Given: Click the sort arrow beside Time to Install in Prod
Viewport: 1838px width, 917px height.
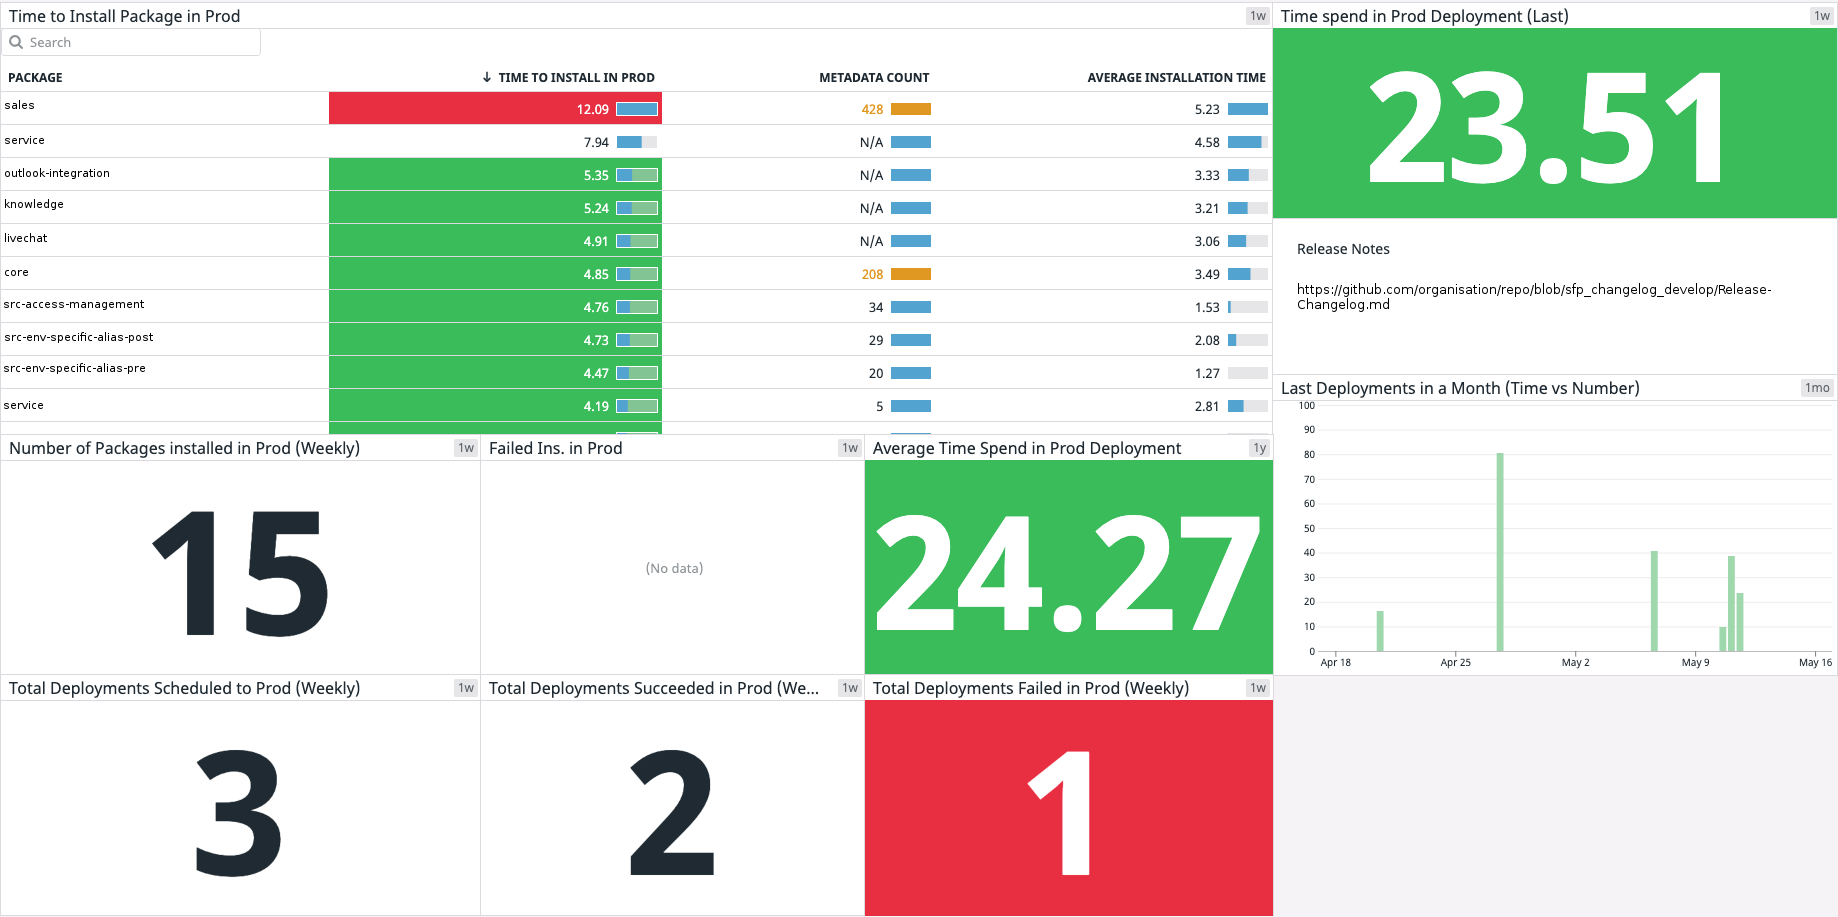Looking at the screenshot, I should pos(487,77).
